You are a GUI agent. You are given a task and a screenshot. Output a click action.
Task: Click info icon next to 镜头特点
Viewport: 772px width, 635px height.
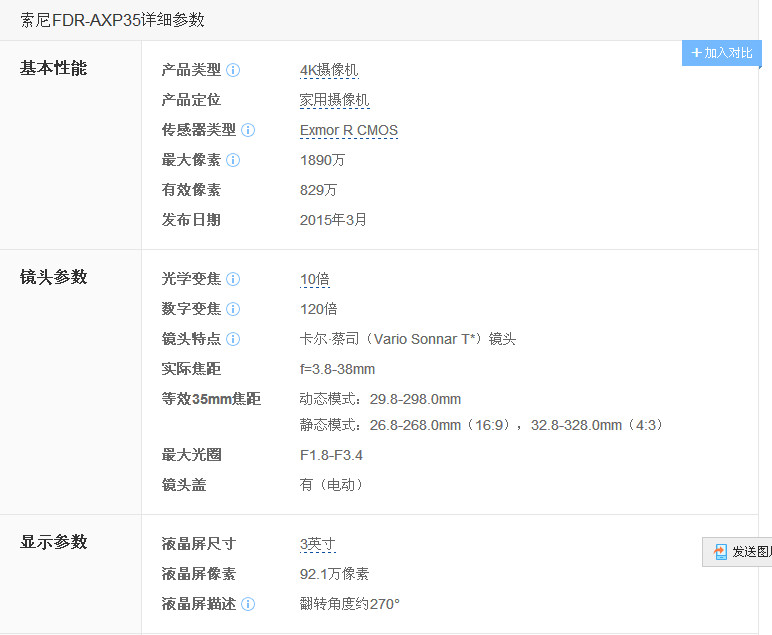(x=233, y=339)
